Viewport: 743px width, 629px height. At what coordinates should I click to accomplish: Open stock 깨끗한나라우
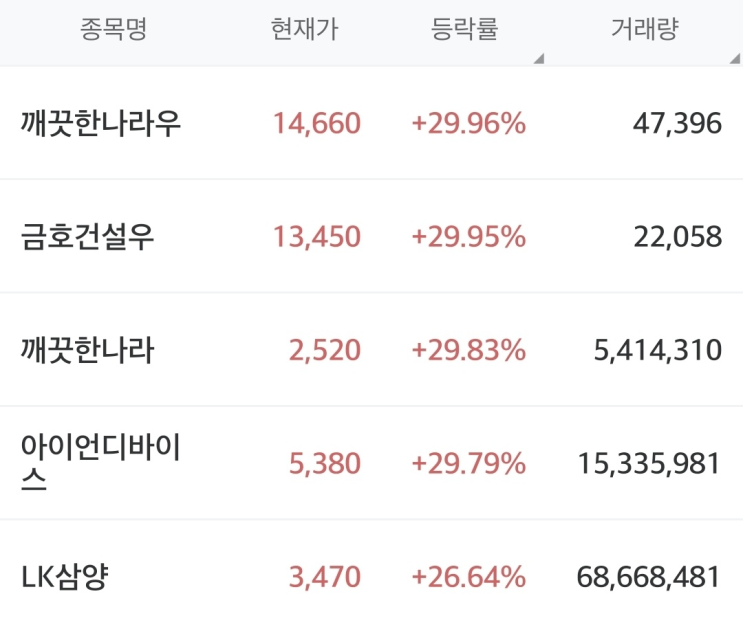pos(101,123)
